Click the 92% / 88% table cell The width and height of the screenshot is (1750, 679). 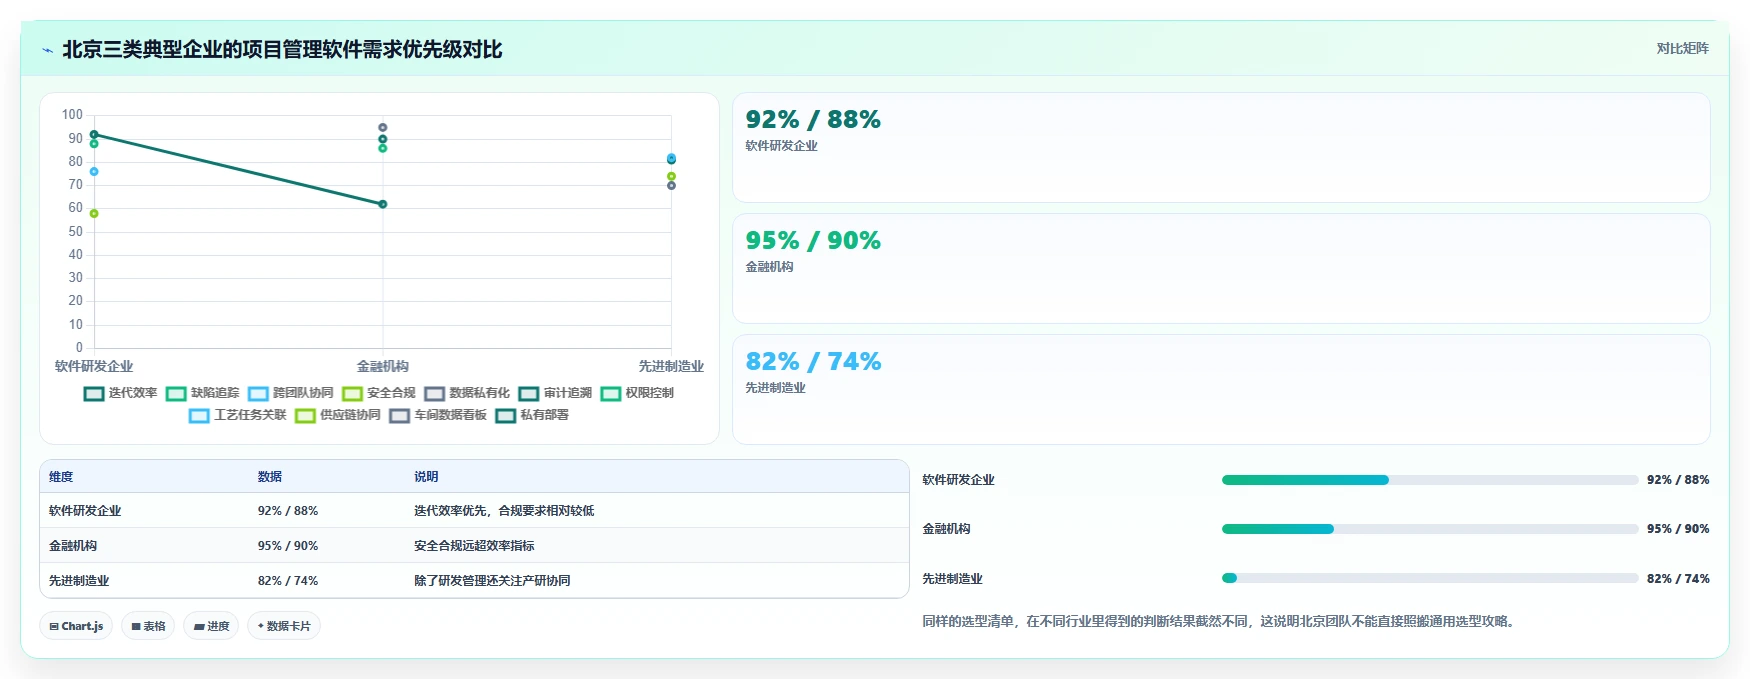pyautogui.click(x=288, y=511)
